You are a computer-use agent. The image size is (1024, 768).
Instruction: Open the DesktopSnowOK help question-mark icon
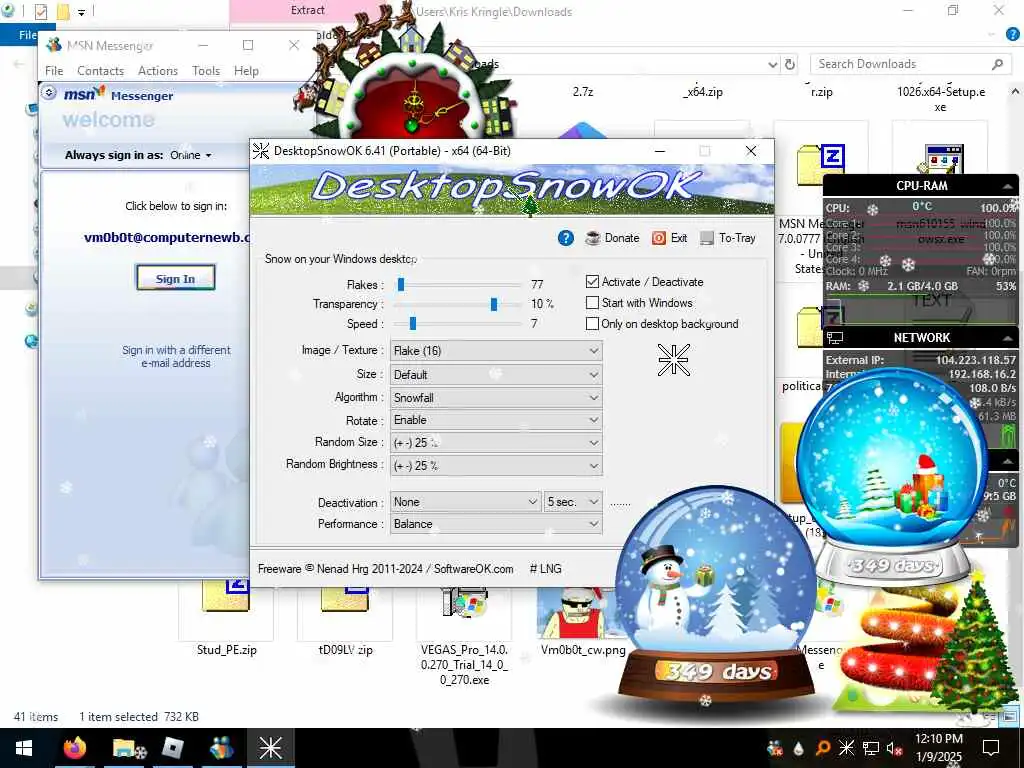click(566, 238)
